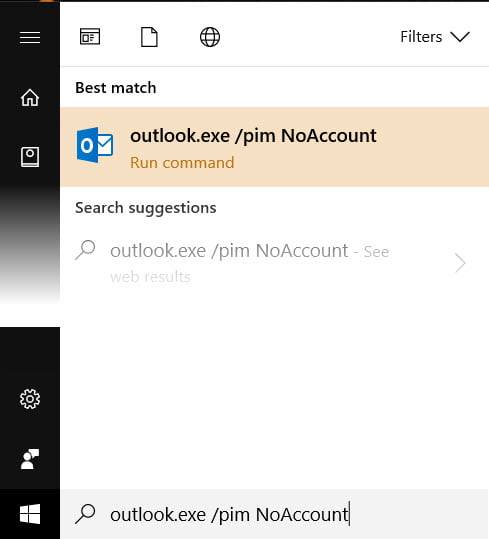Open the hamburger menu in the sidebar
The image size is (489, 539).
pyautogui.click(x=30, y=37)
